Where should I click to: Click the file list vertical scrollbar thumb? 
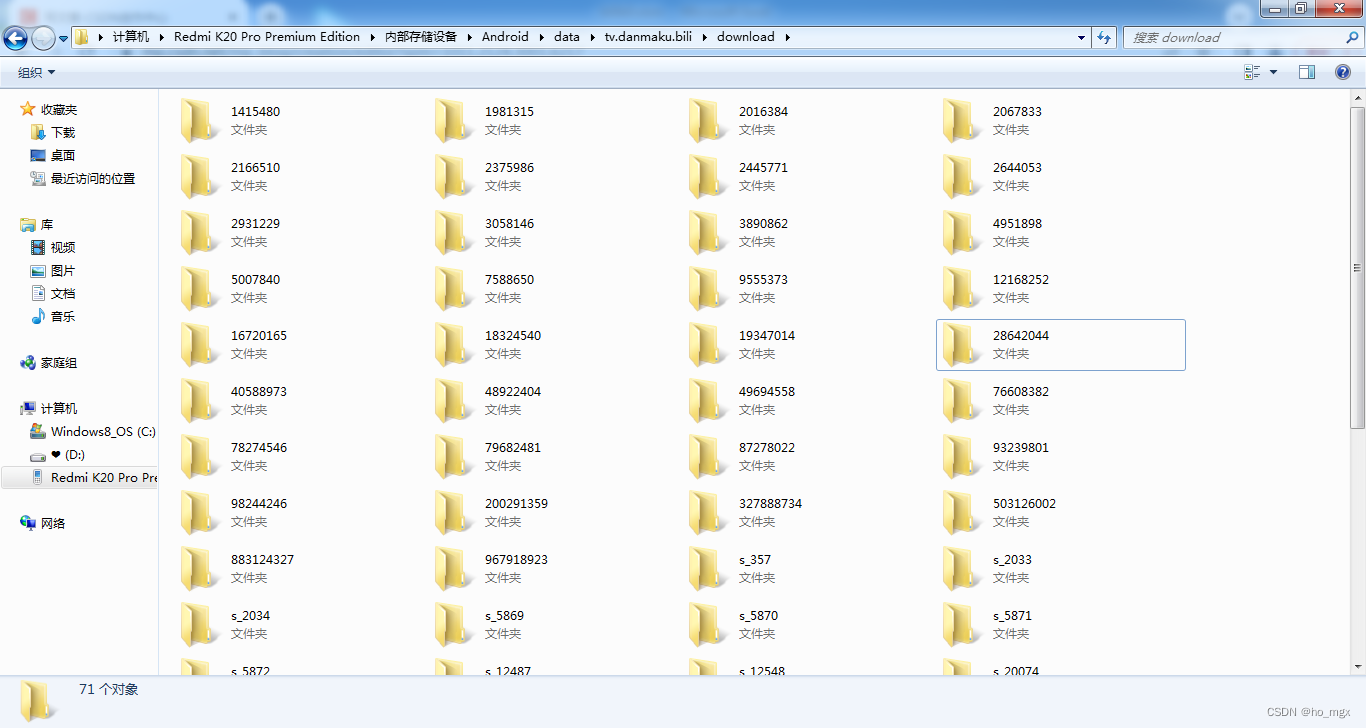tap(1357, 267)
